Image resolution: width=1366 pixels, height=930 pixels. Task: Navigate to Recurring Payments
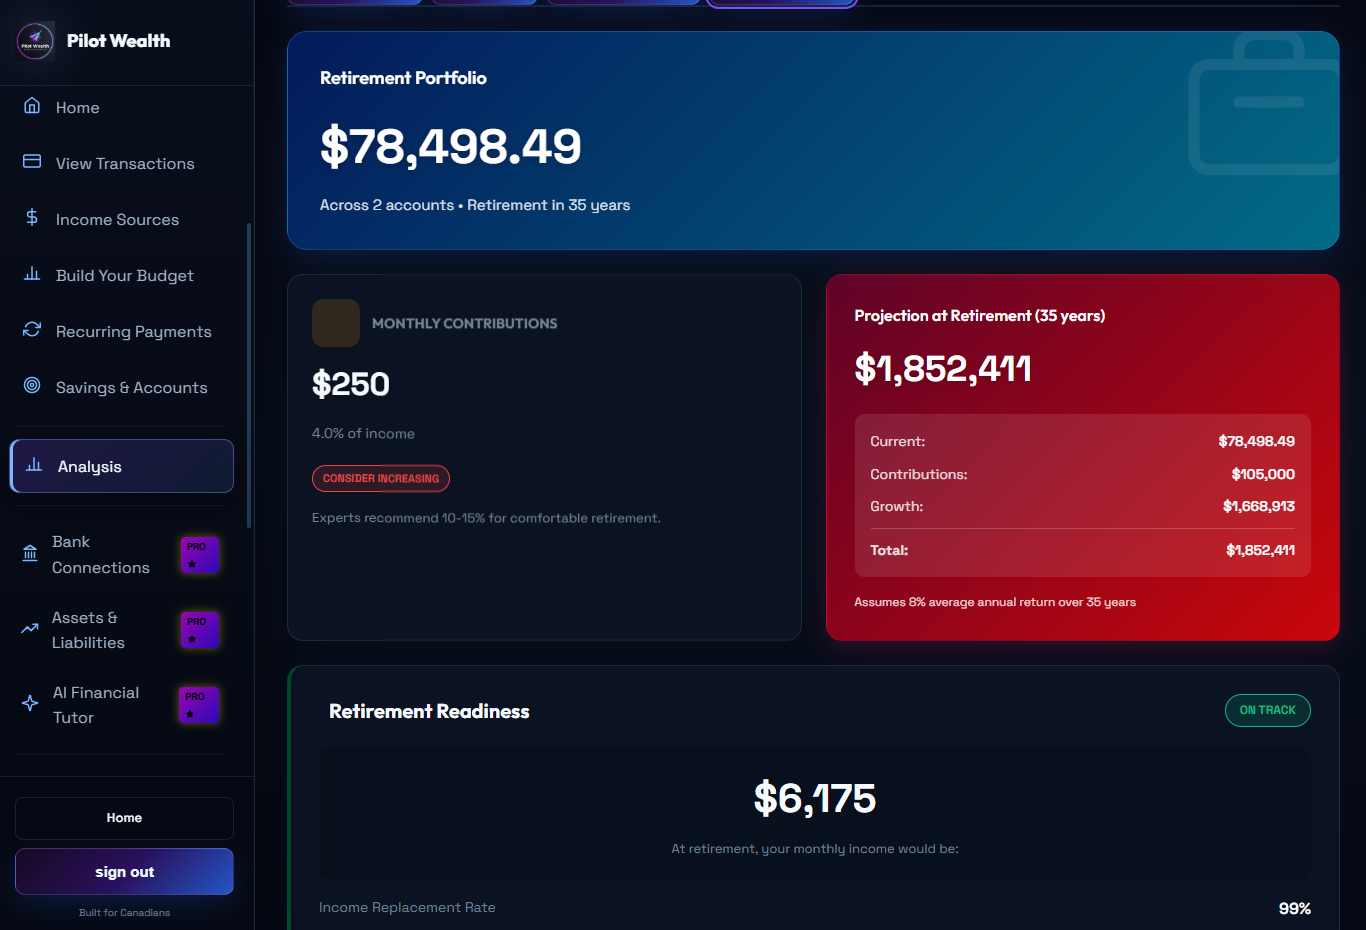(x=122, y=331)
